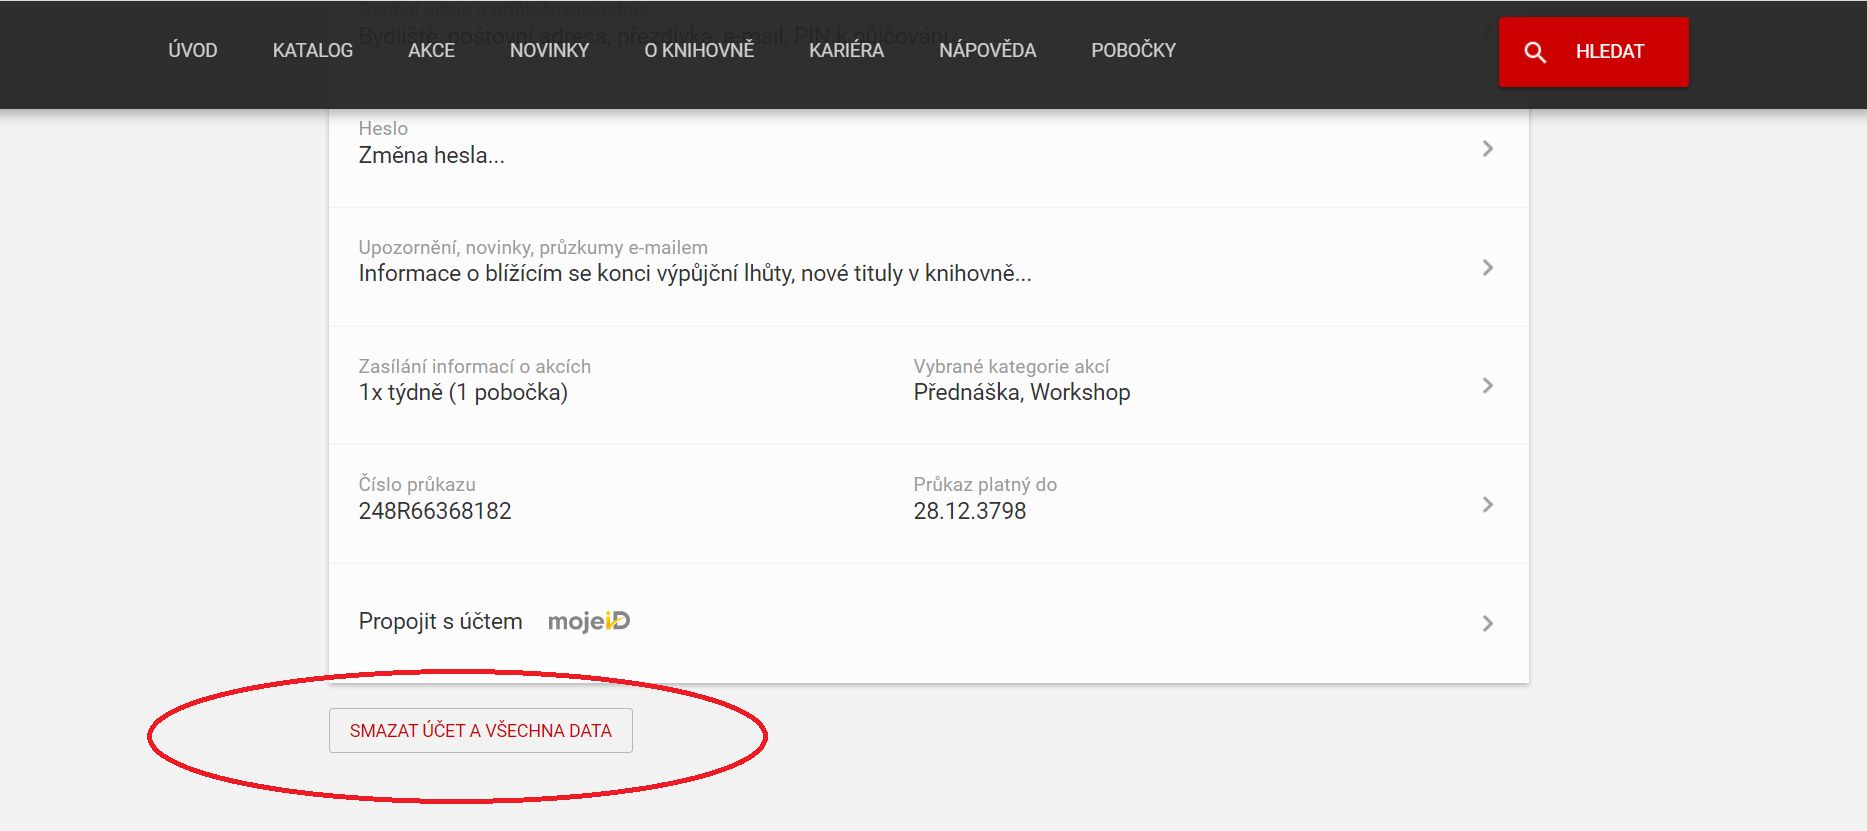Expand the Číslo průkazu row chevron
This screenshot has width=1867, height=831.
[1487, 505]
